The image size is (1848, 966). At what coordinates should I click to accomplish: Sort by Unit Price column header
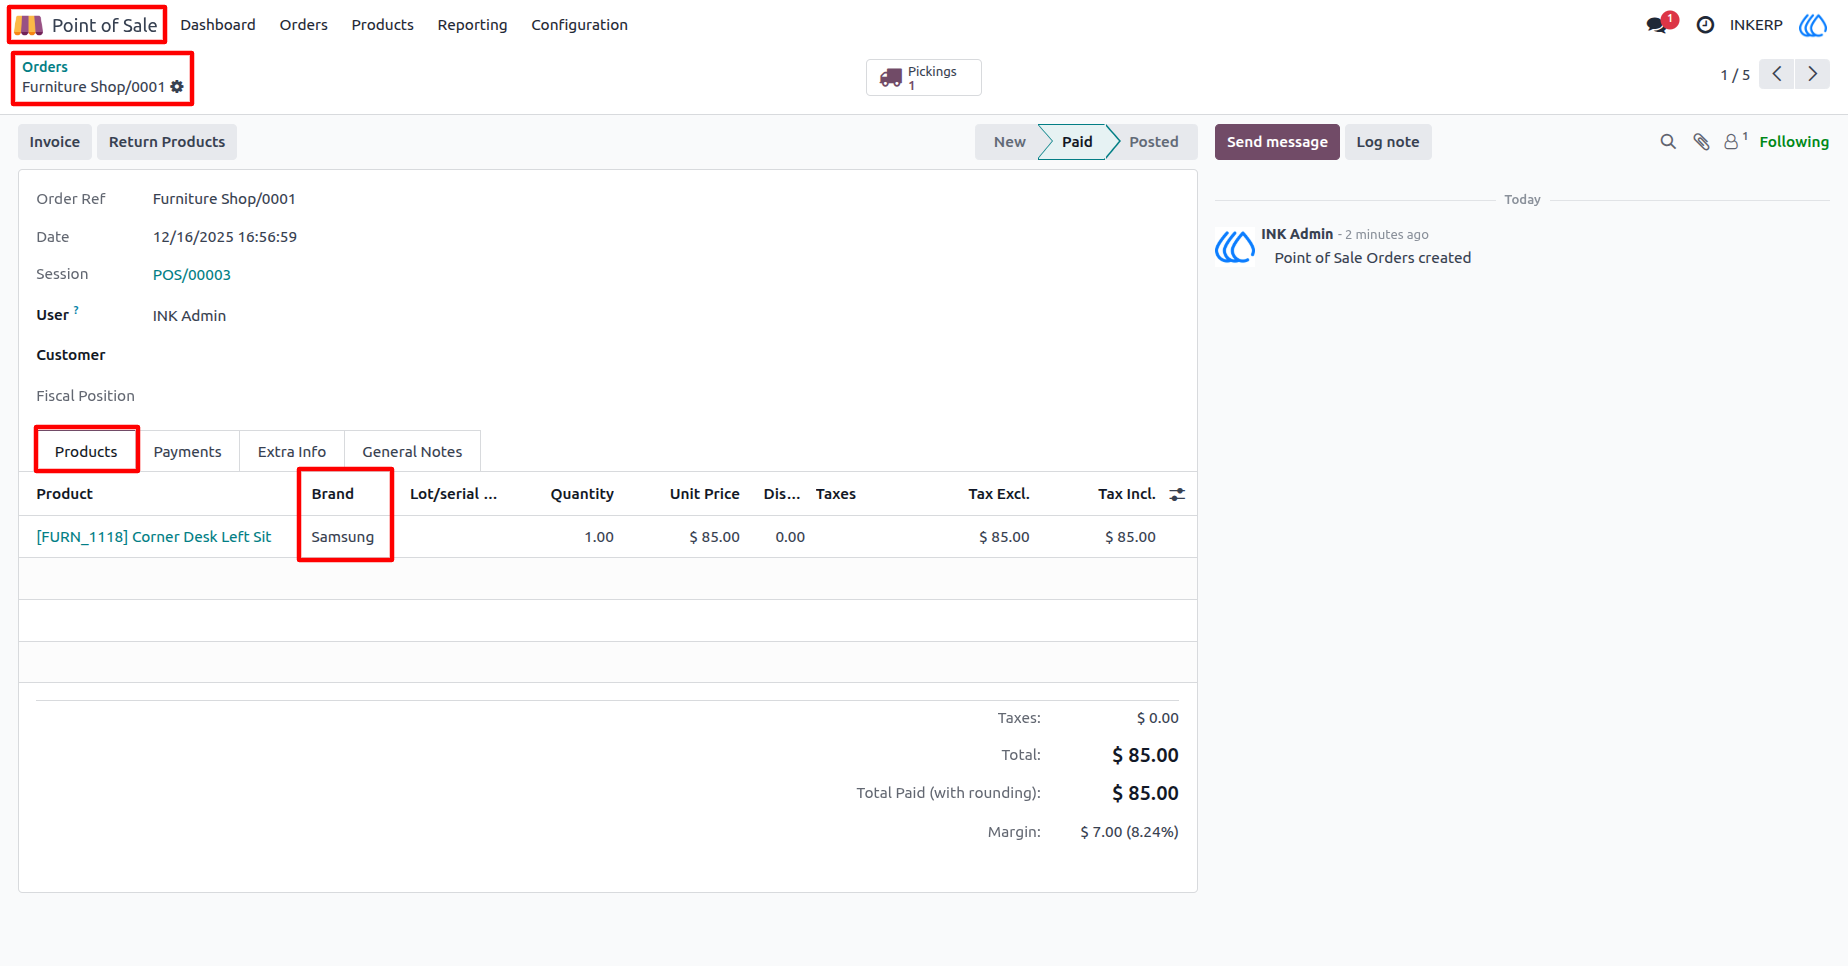point(705,494)
